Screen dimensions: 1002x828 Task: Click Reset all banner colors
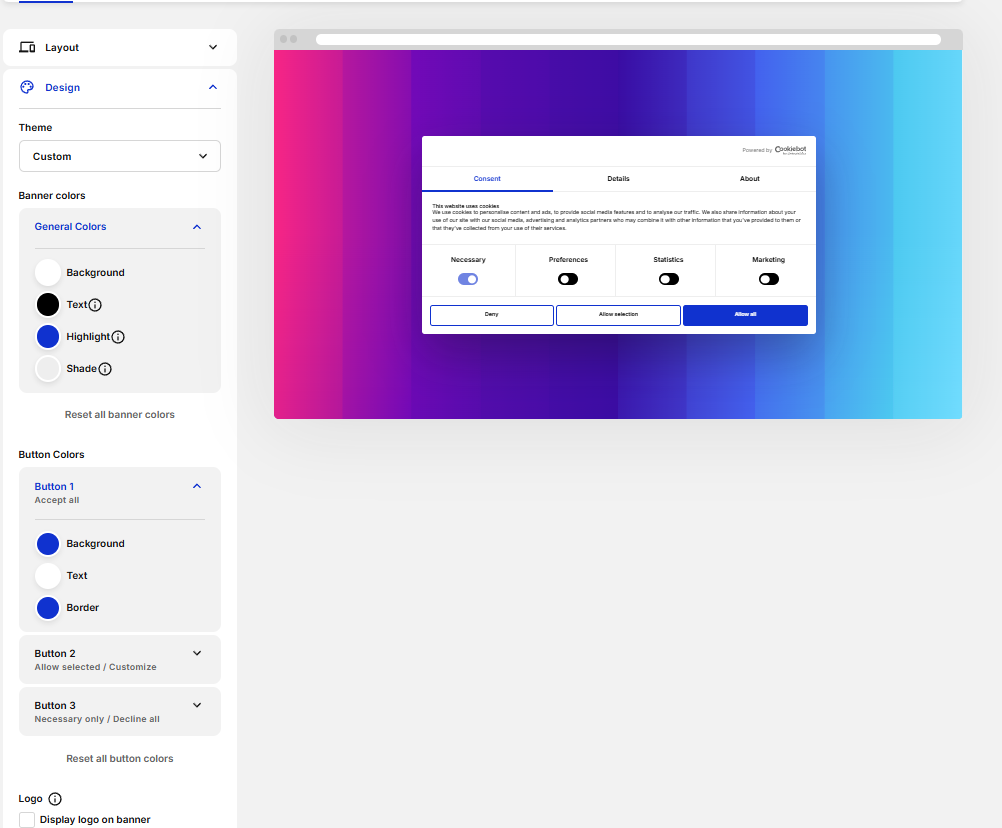pyautogui.click(x=119, y=414)
